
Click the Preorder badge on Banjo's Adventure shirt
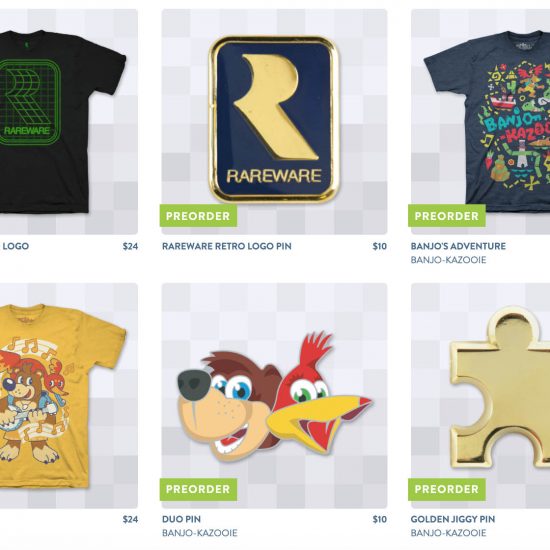click(447, 216)
